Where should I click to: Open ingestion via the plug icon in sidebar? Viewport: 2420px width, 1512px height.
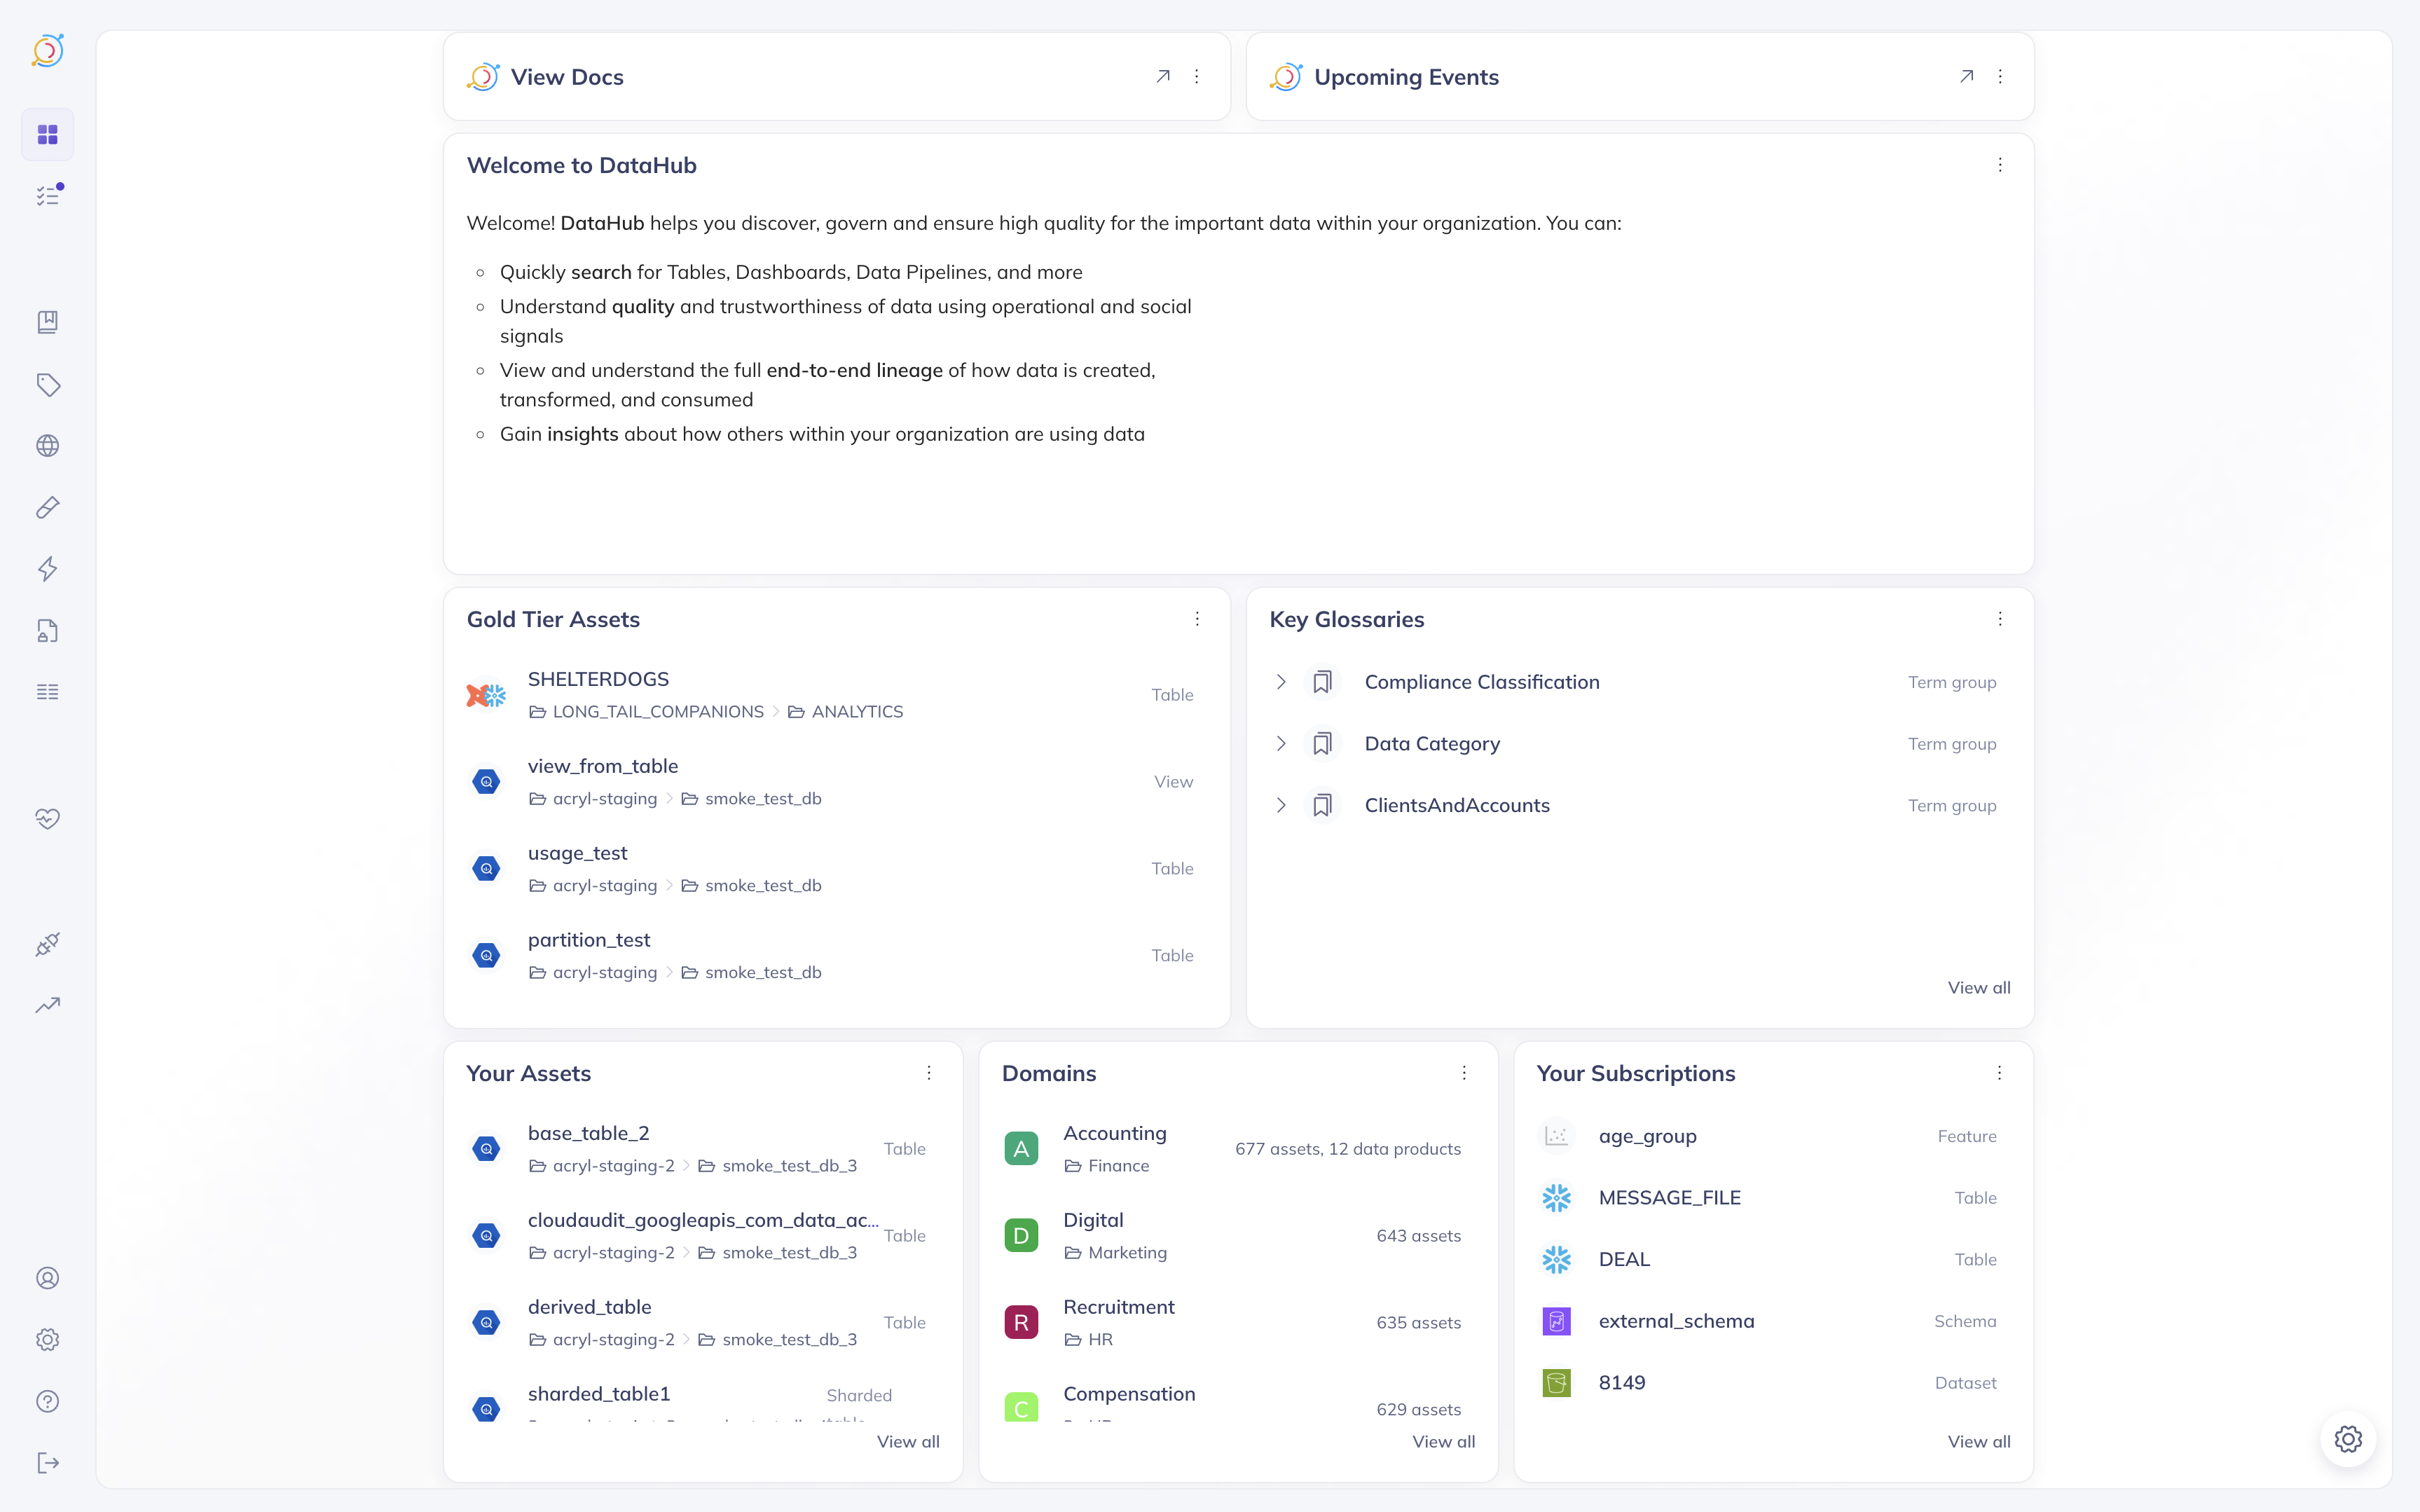point(47,944)
